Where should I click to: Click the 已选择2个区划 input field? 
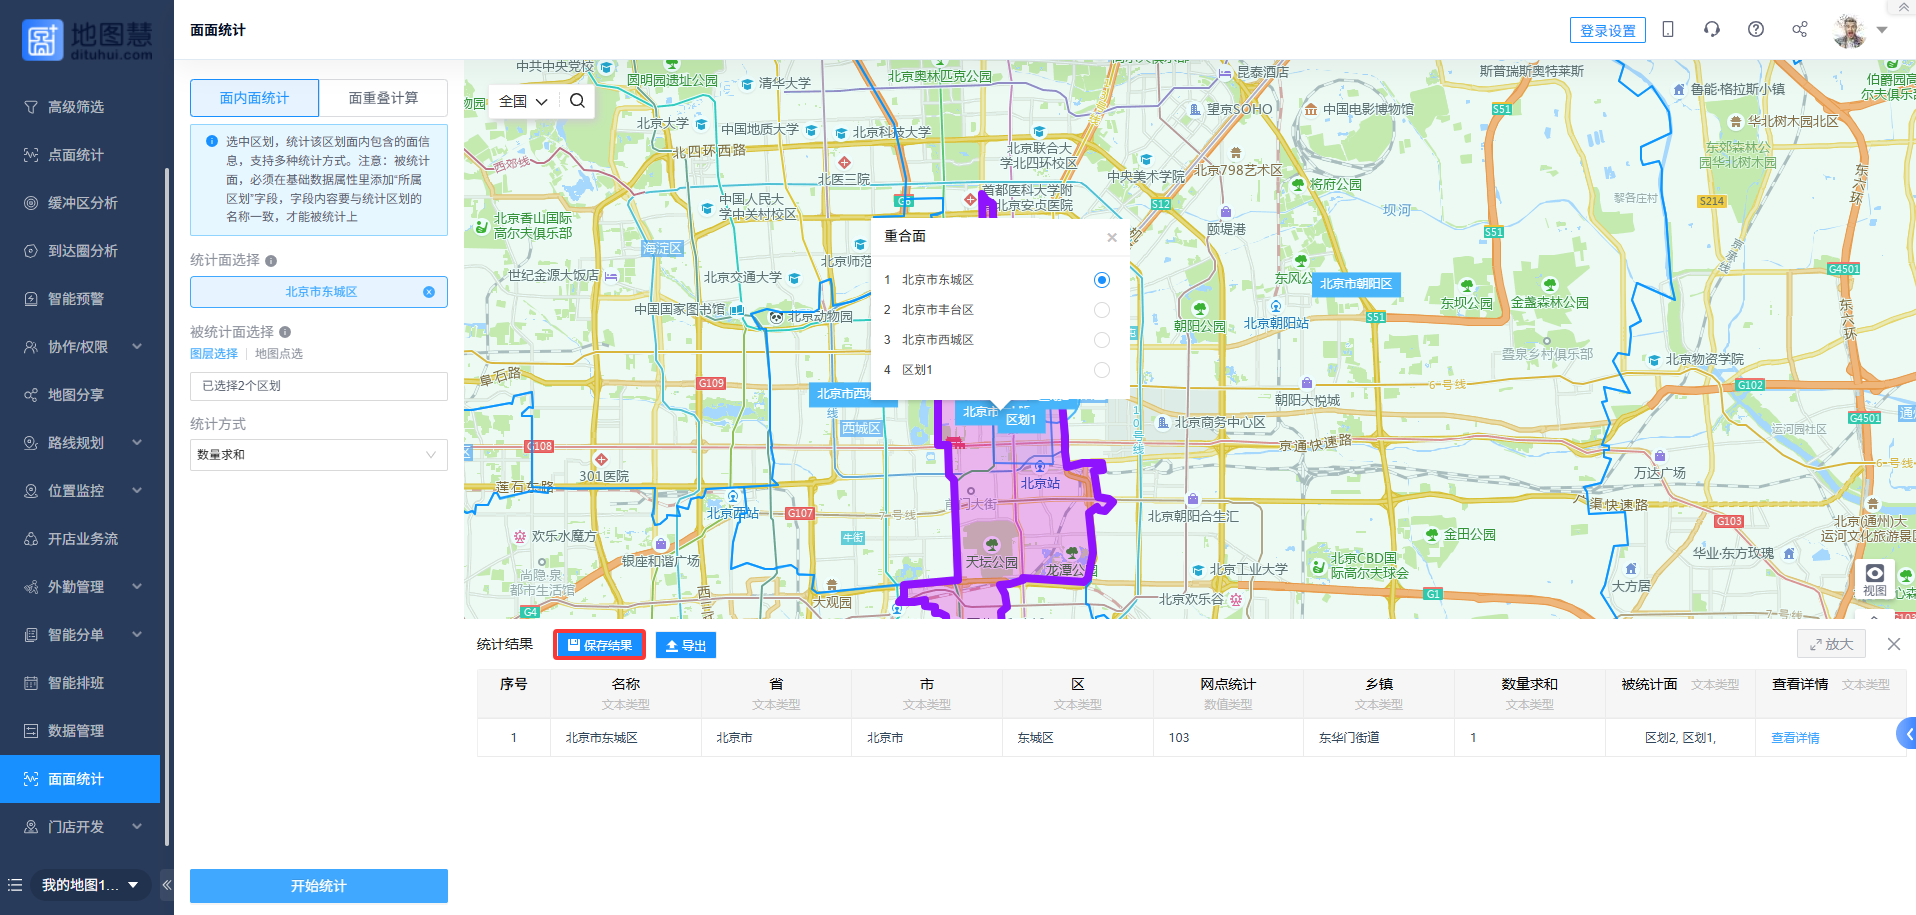[x=318, y=386]
